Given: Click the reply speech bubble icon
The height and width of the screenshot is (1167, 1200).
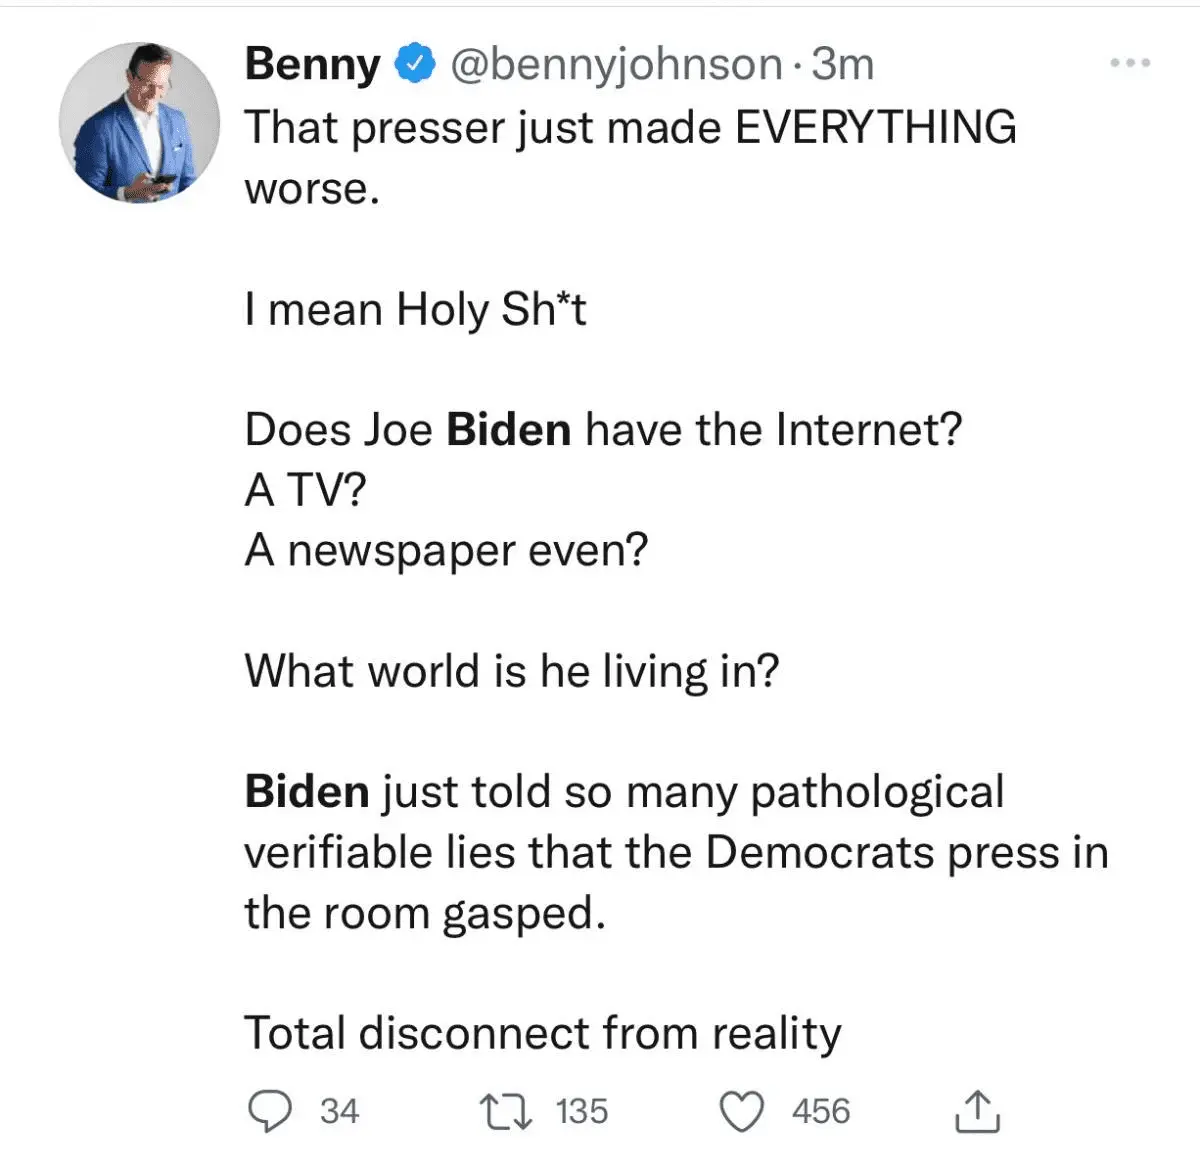Looking at the screenshot, I should tap(269, 1111).
